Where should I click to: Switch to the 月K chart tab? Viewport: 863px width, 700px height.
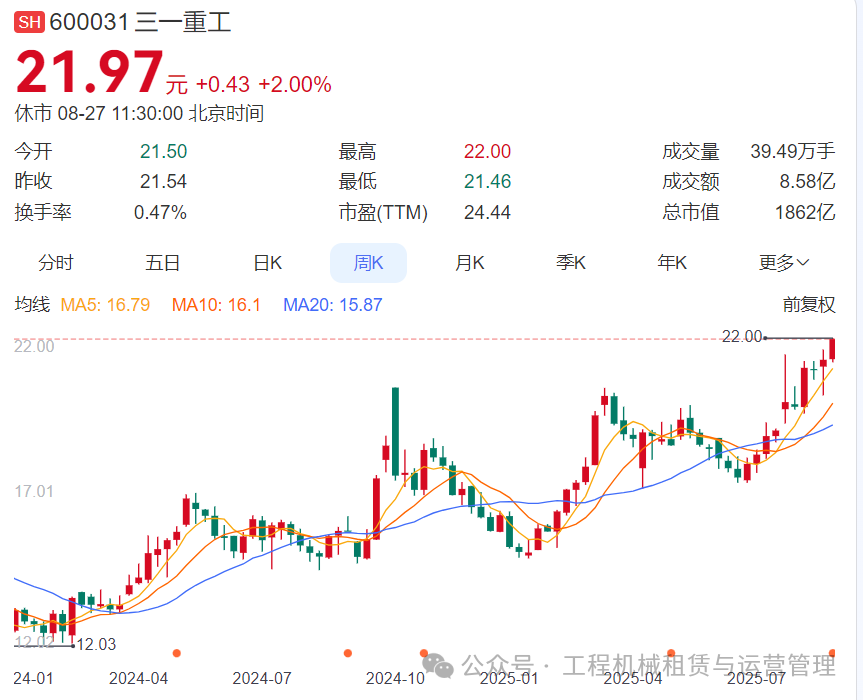(x=469, y=263)
